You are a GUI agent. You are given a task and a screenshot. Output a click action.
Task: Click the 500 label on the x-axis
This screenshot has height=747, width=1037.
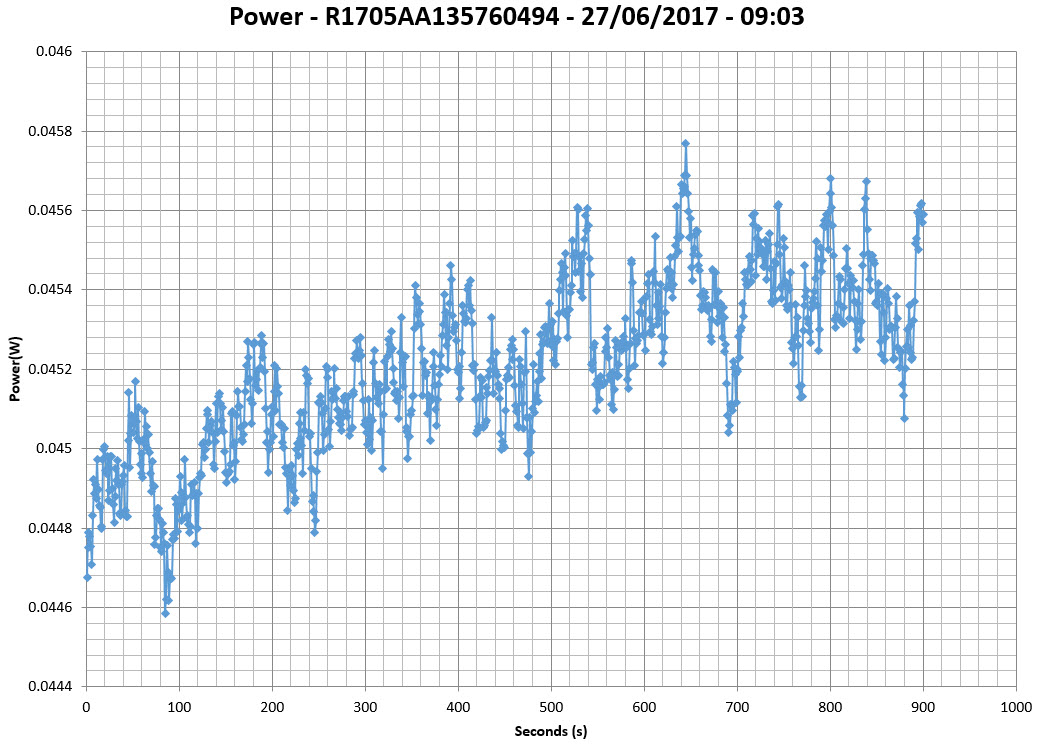tap(551, 707)
